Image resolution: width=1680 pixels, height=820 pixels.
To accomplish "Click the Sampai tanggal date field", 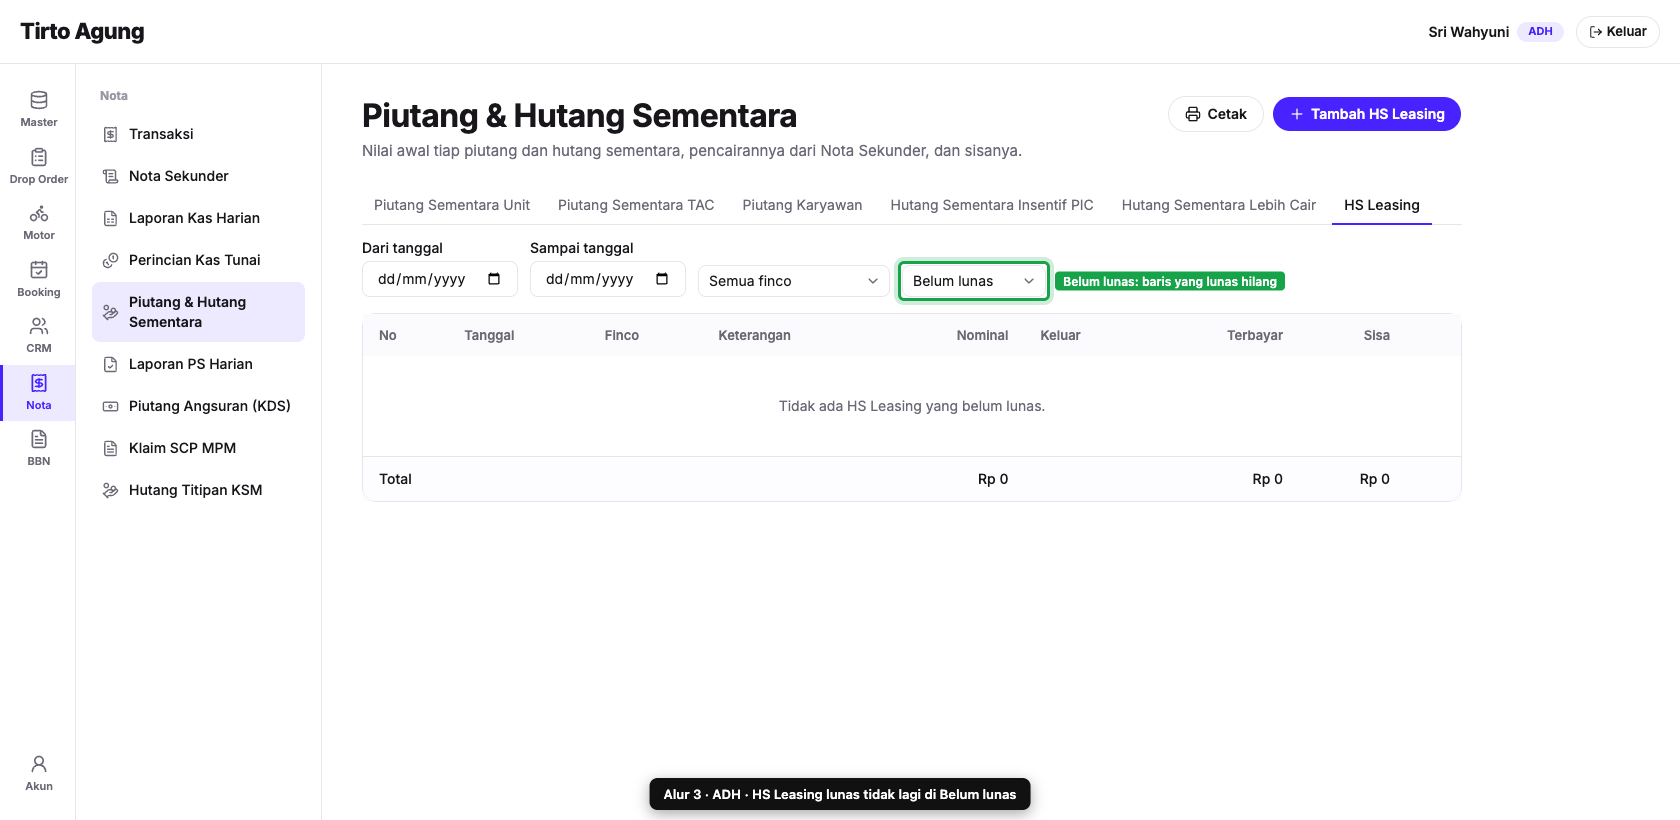I will [608, 279].
